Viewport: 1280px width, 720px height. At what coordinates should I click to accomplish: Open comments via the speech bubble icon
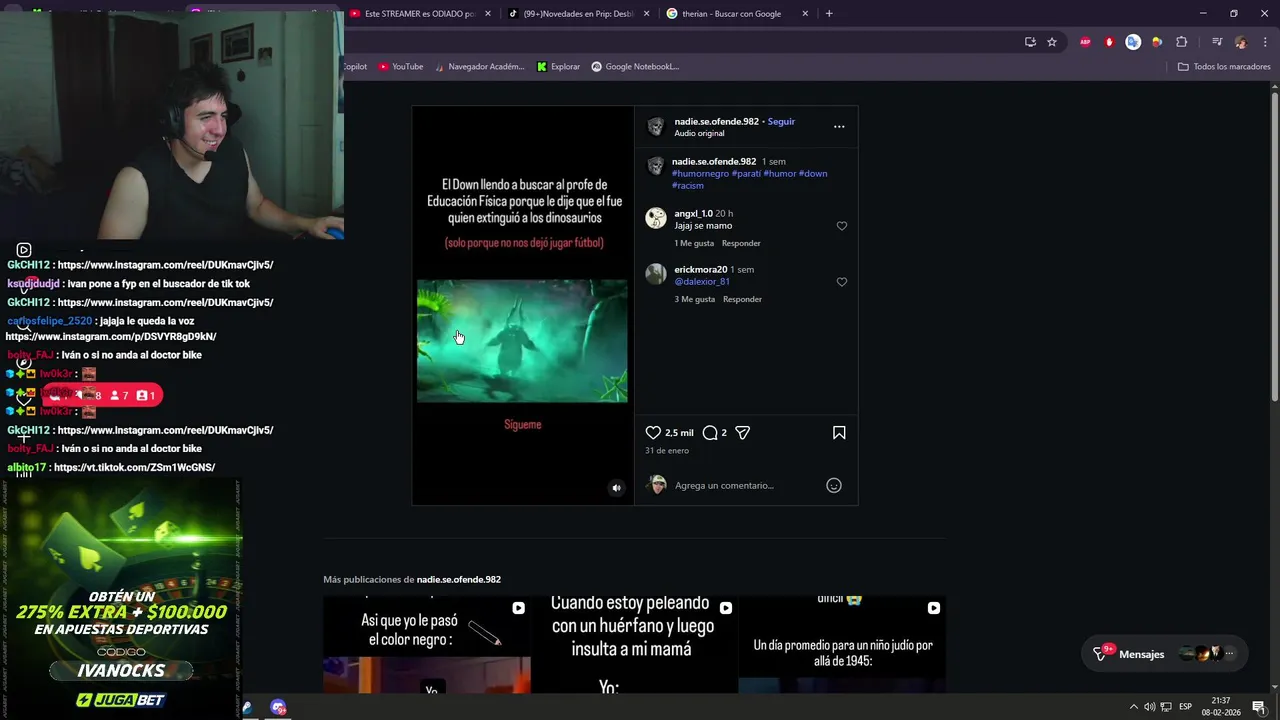[x=710, y=433]
